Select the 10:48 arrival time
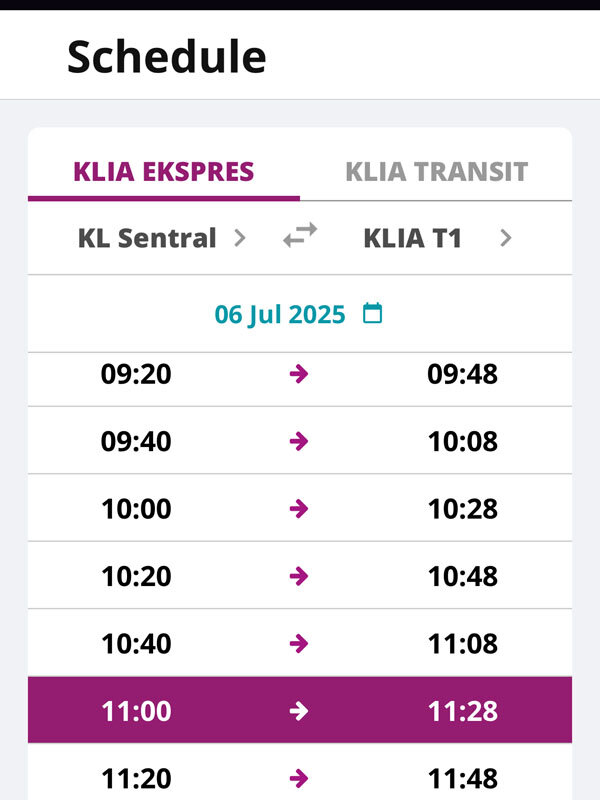The height and width of the screenshot is (800, 600). (x=463, y=577)
